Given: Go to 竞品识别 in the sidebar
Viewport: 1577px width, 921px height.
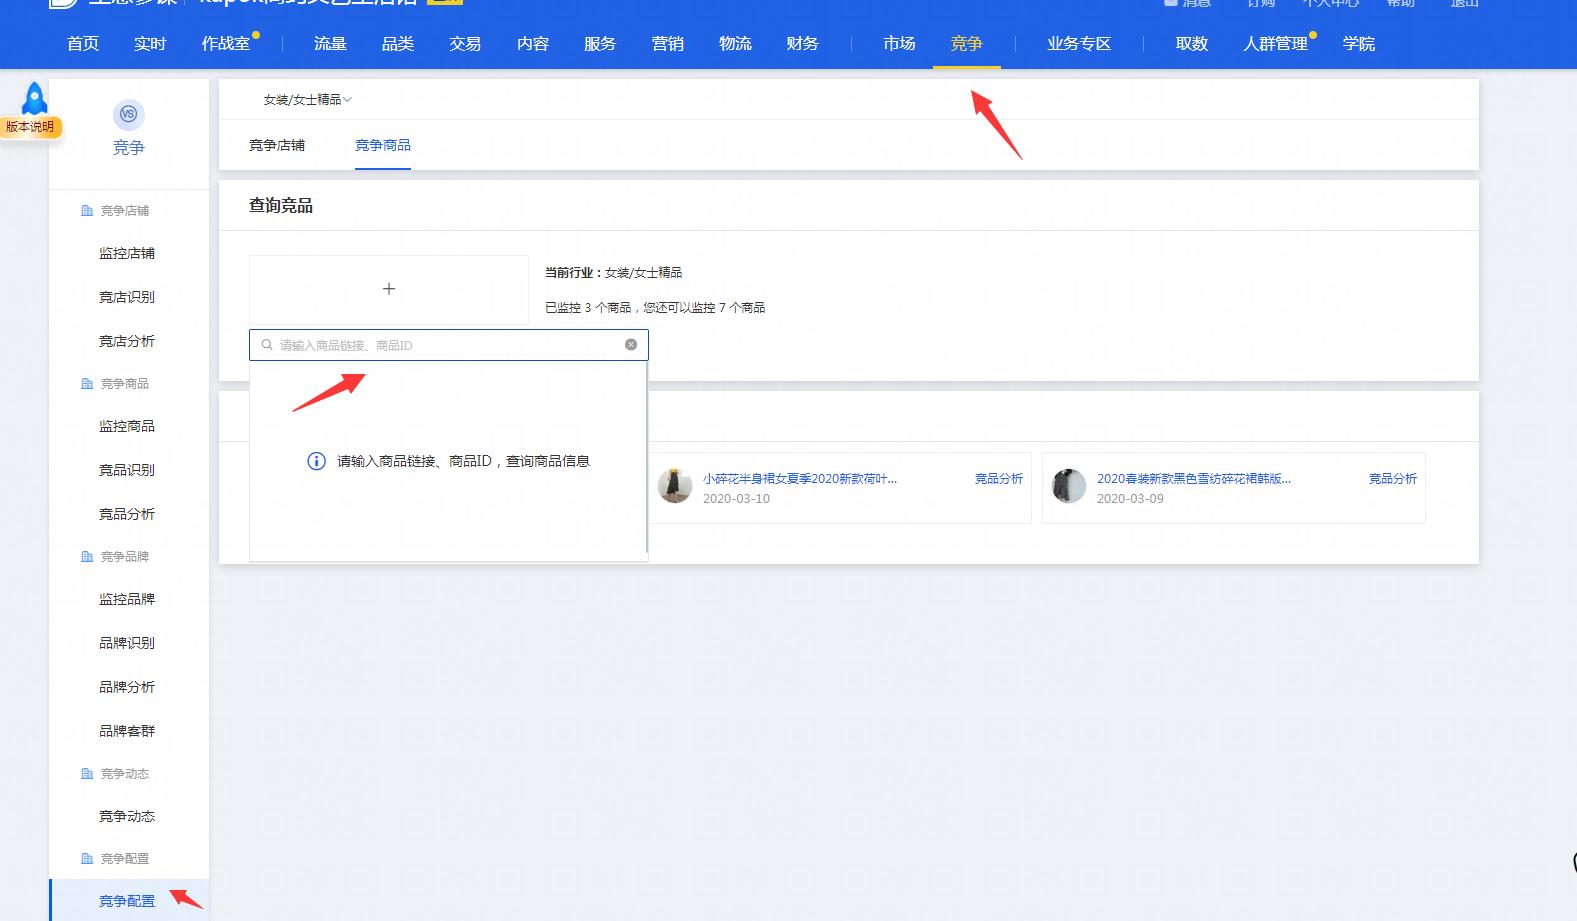Looking at the screenshot, I should (127, 471).
